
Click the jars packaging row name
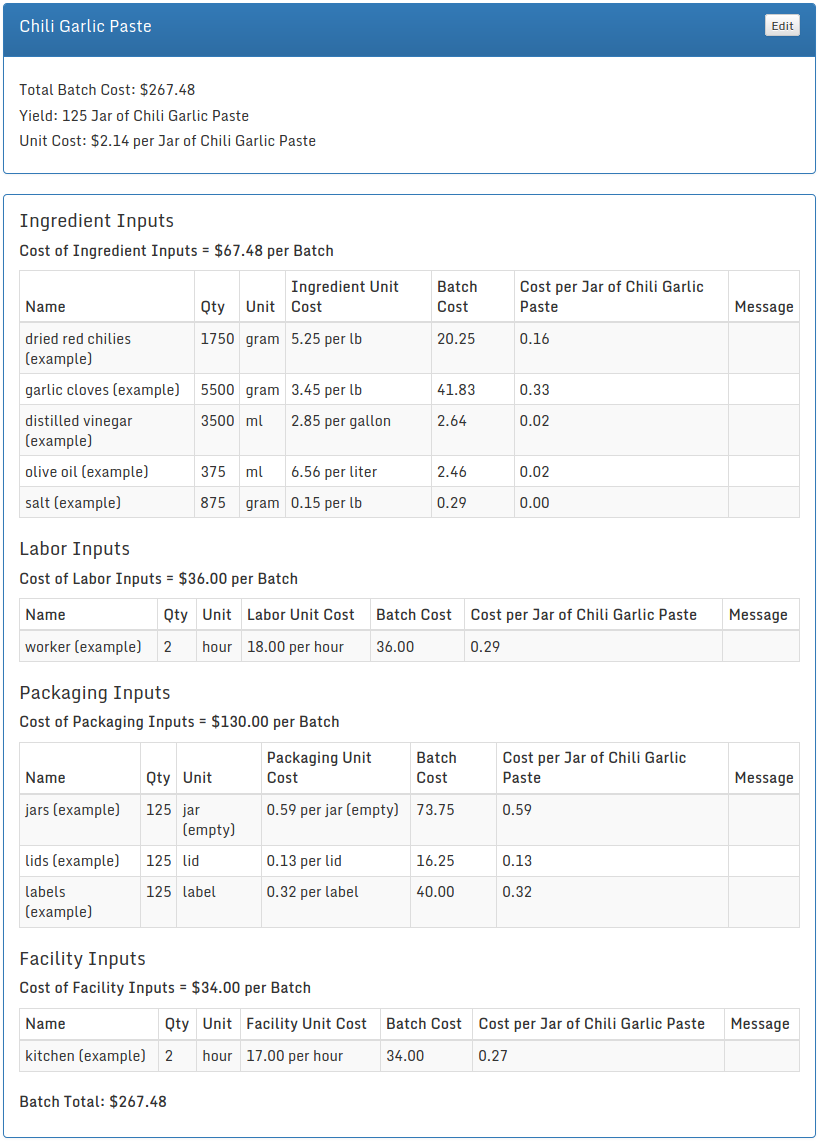click(x=72, y=810)
